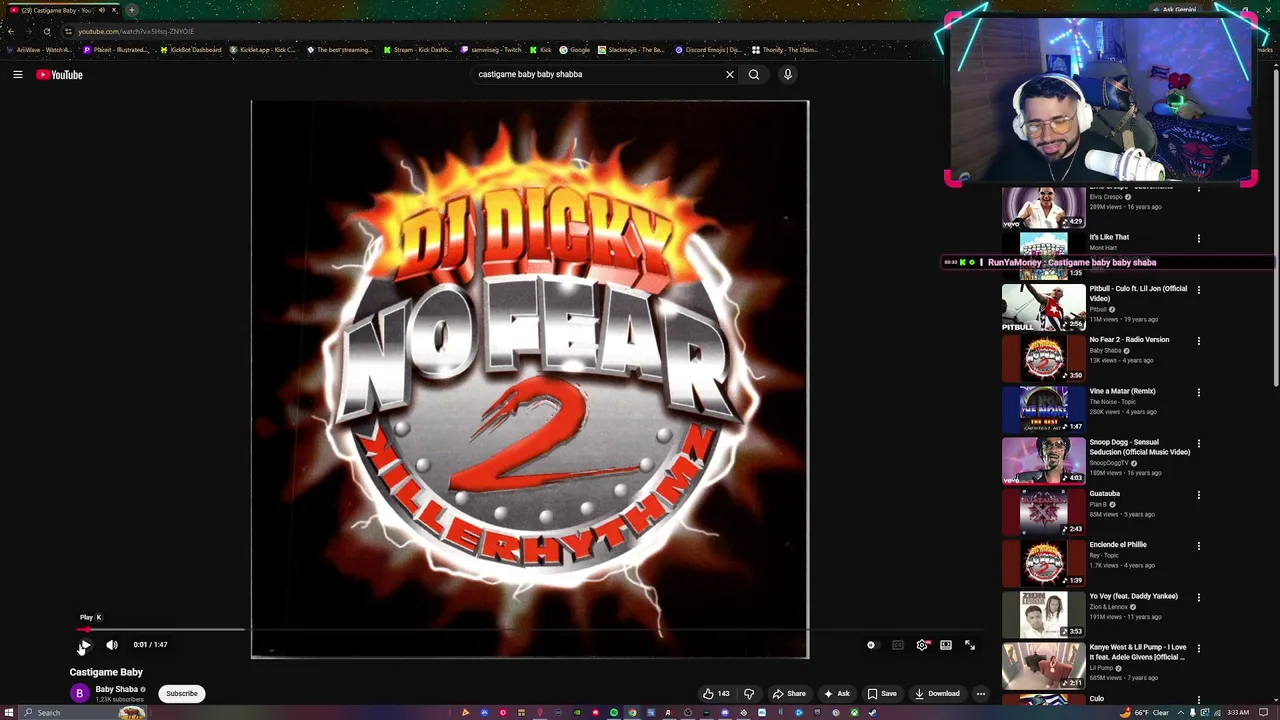Viewport: 1280px width, 720px height.
Task: Open the 'Snoop Dogg - Sensual Seduction' title
Action: [x=1139, y=447]
